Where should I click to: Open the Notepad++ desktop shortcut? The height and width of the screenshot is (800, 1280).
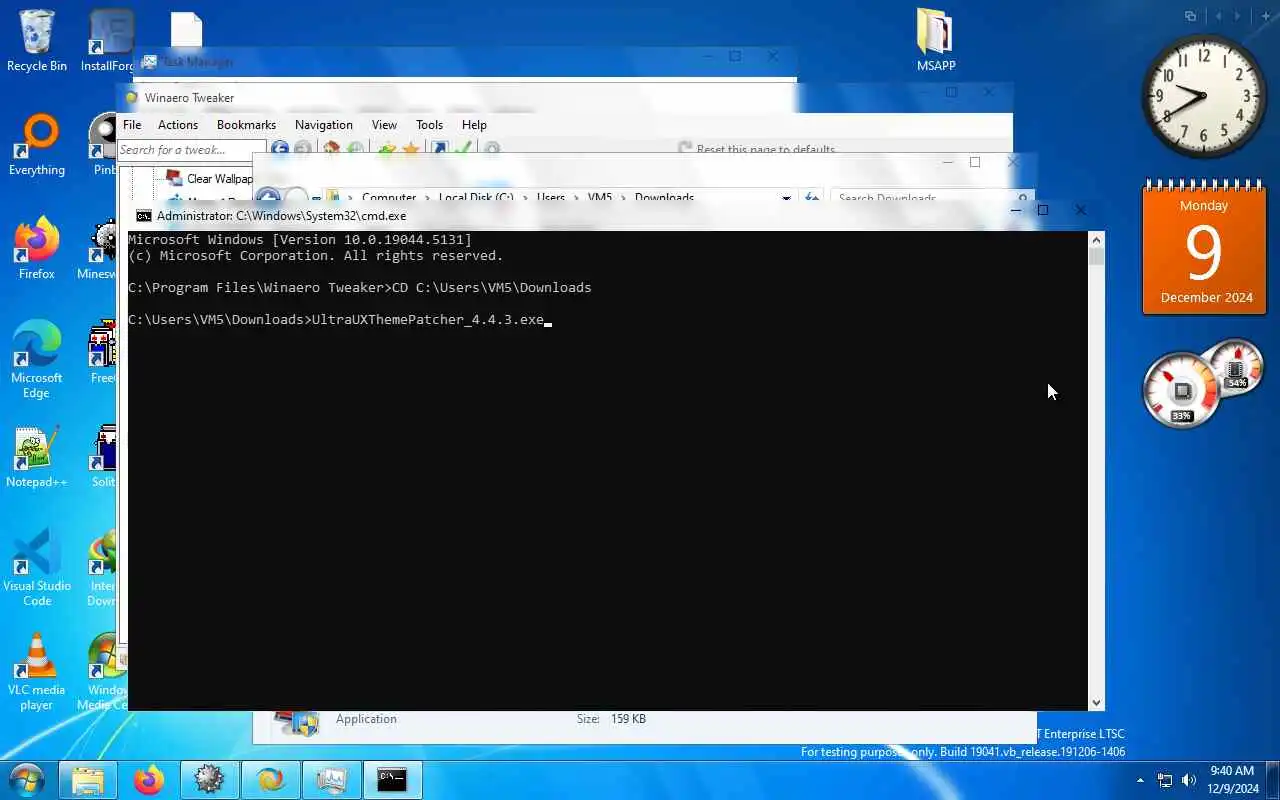[x=37, y=458]
